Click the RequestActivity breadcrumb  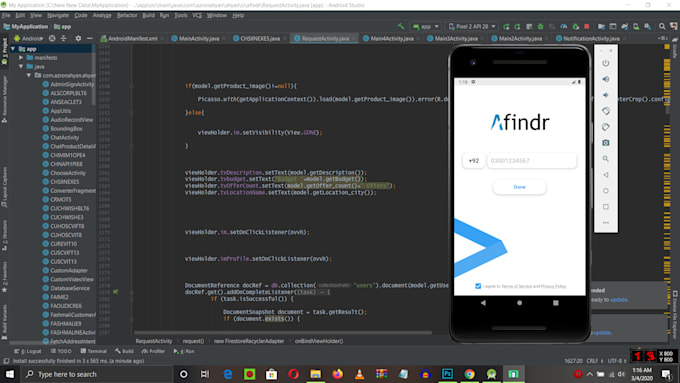[x=154, y=341]
